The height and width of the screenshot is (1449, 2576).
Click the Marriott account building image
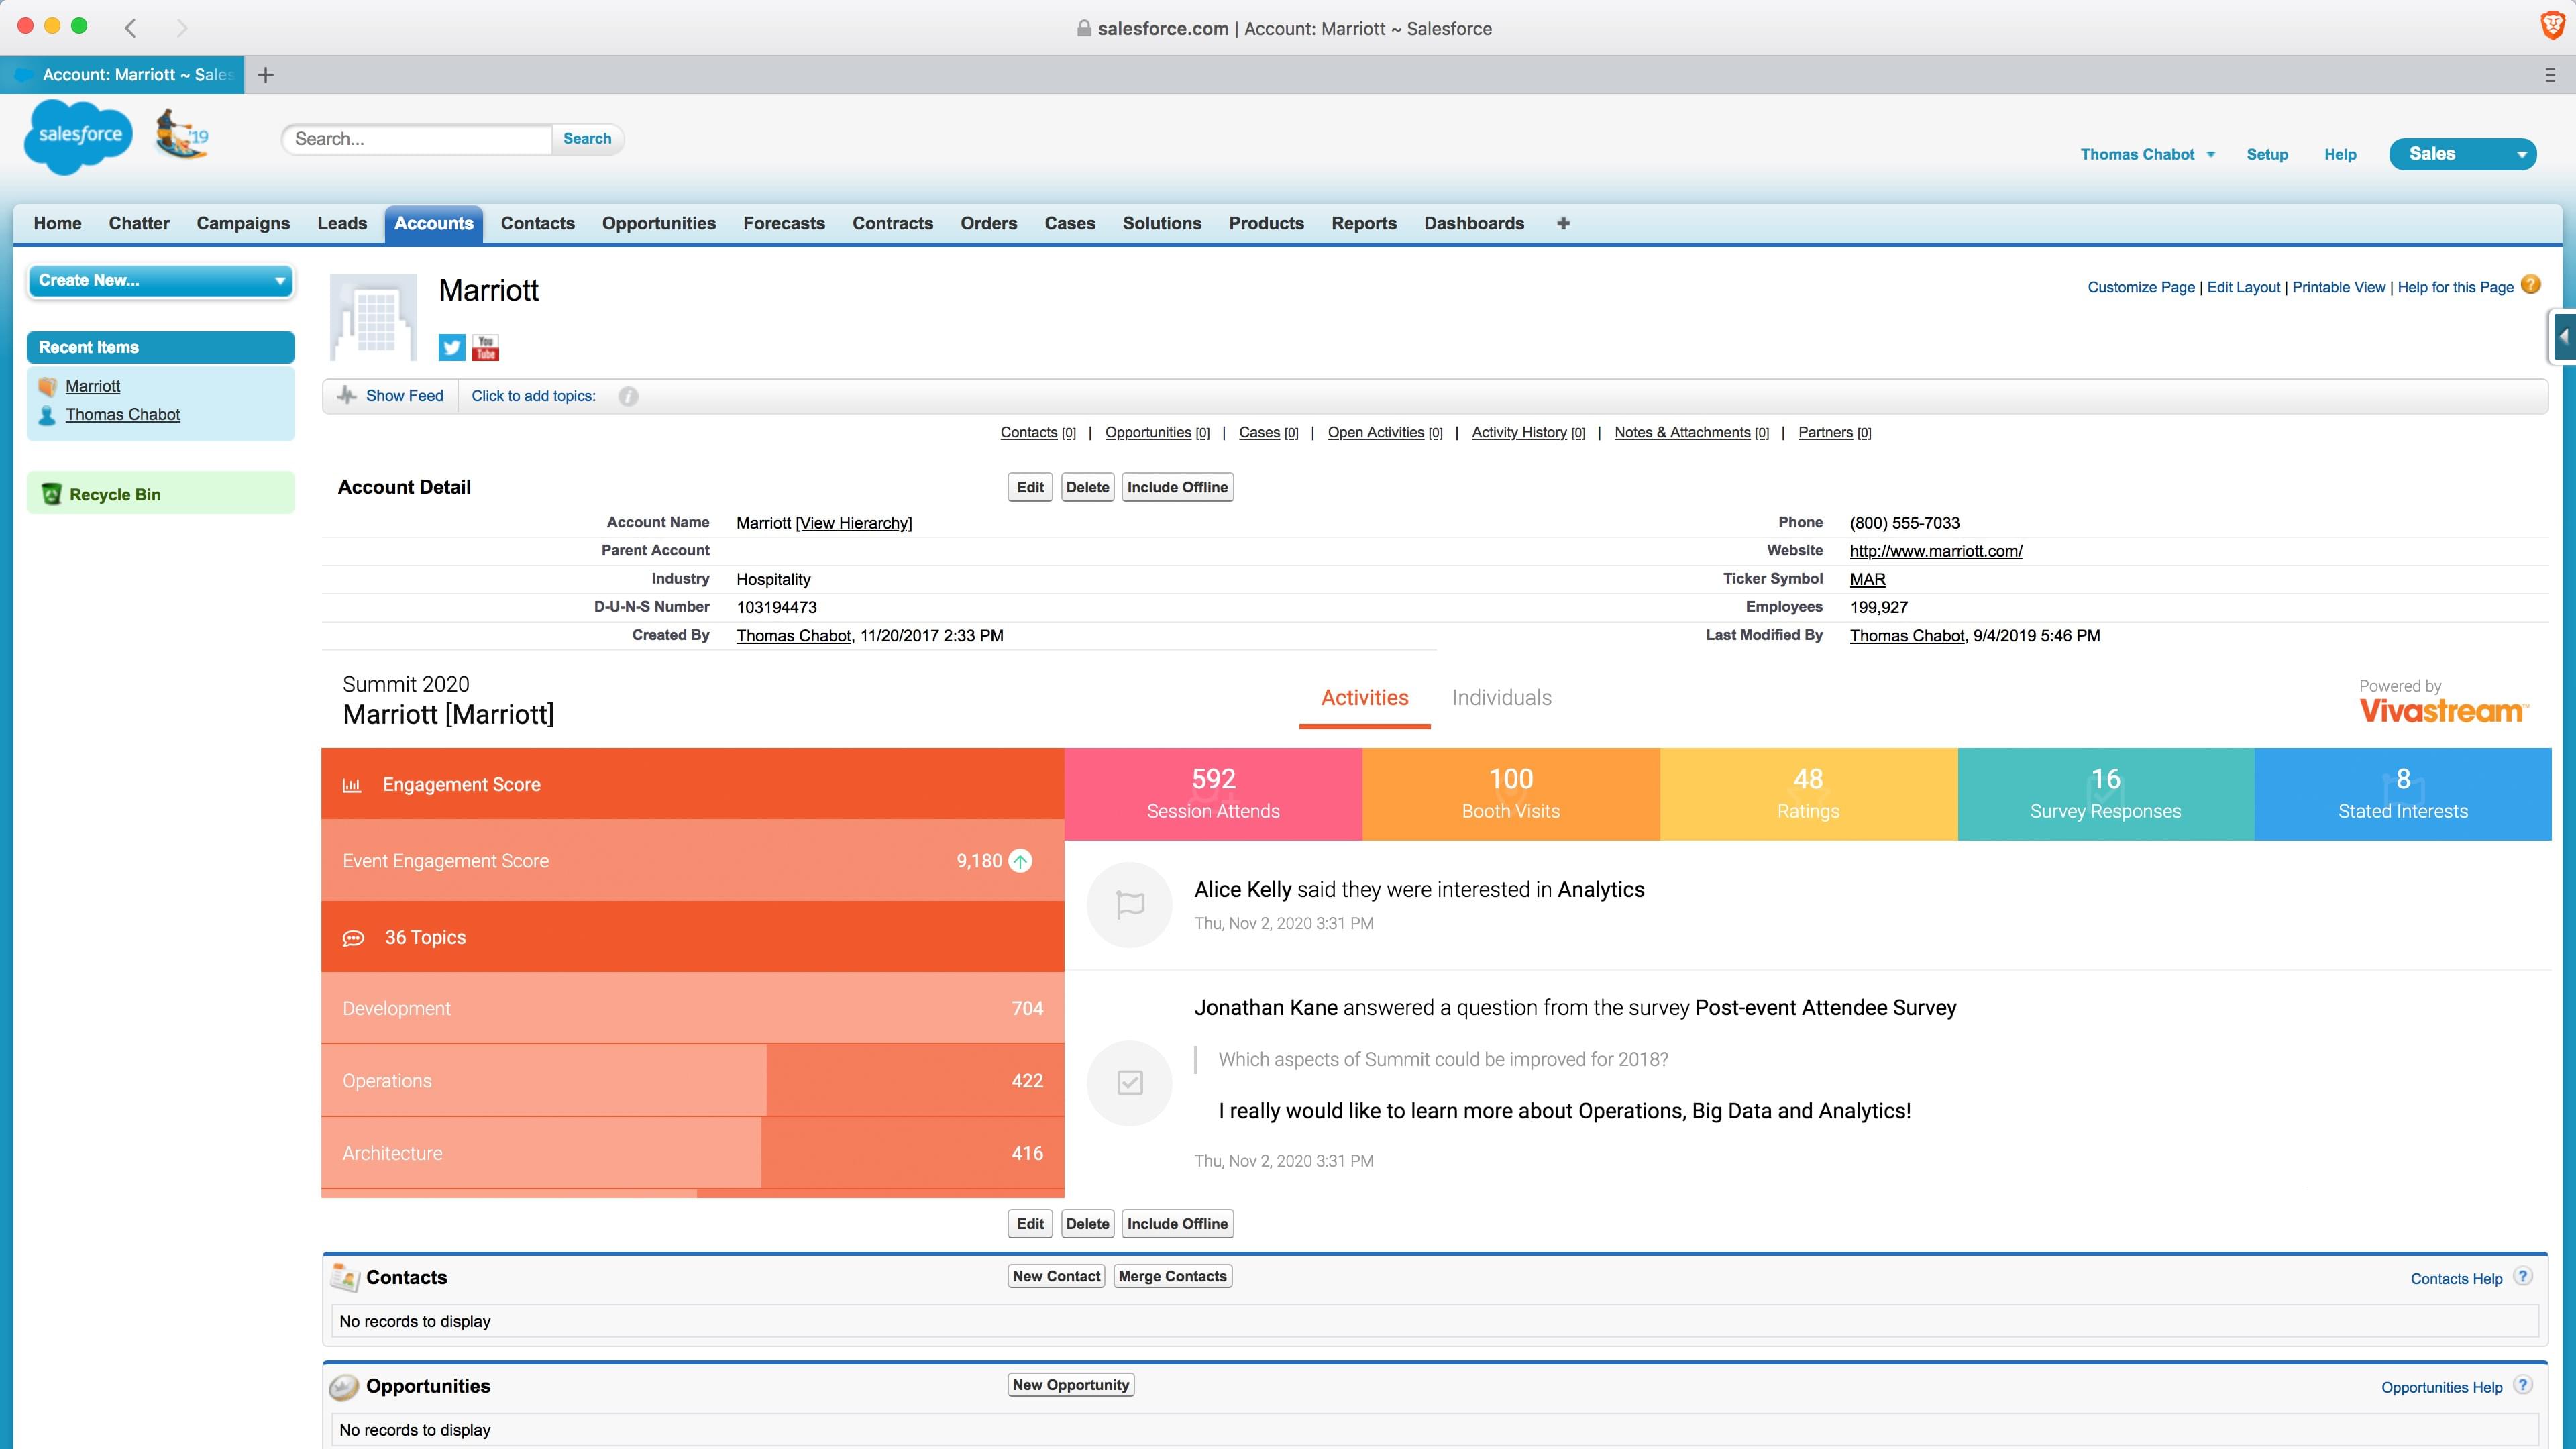[x=374, y=316]
